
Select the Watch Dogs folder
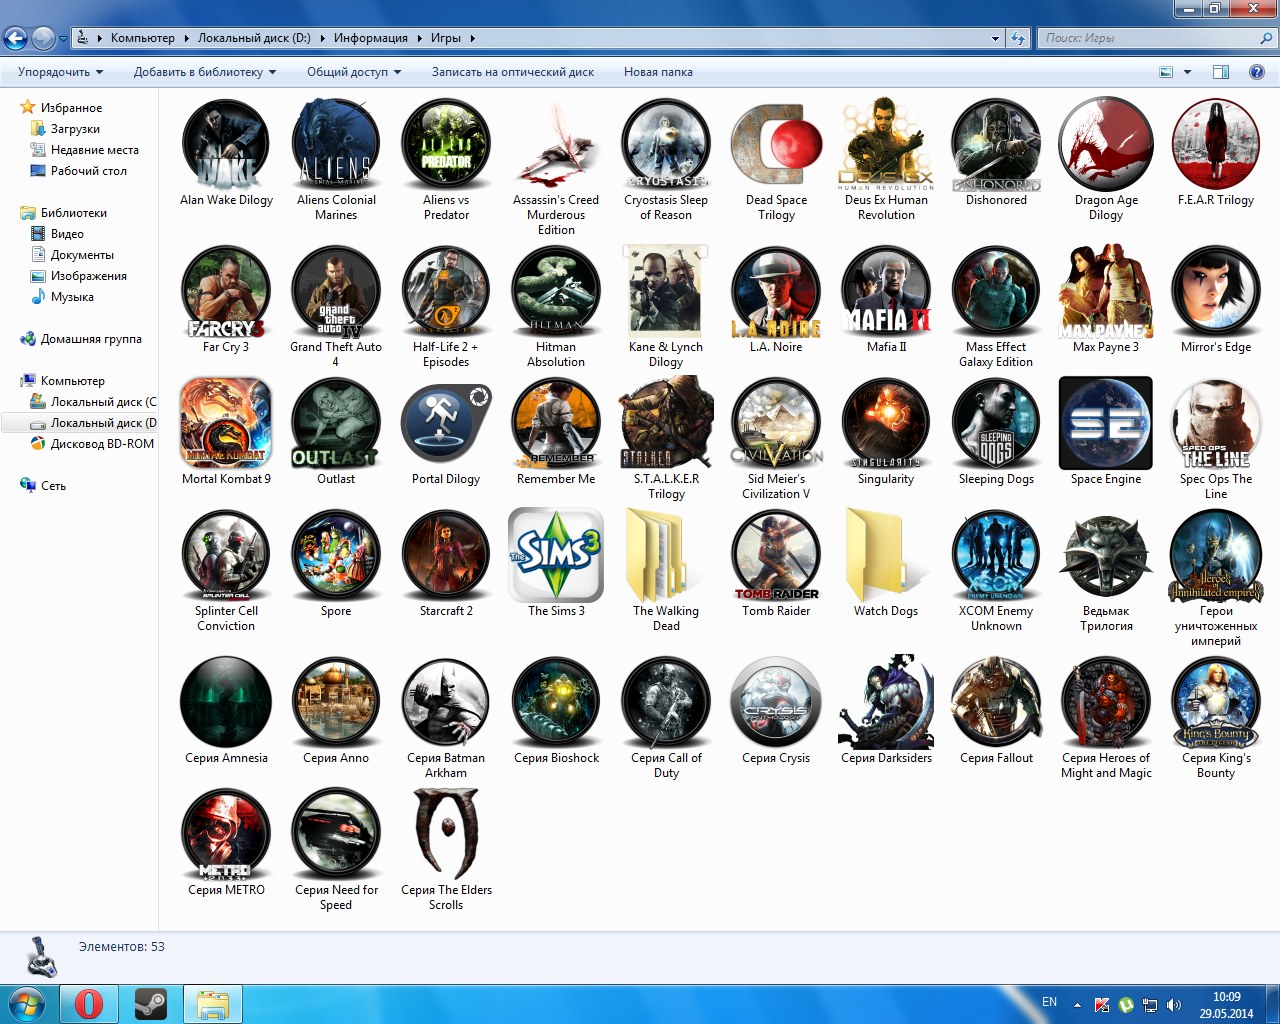[x=886, y=555]
